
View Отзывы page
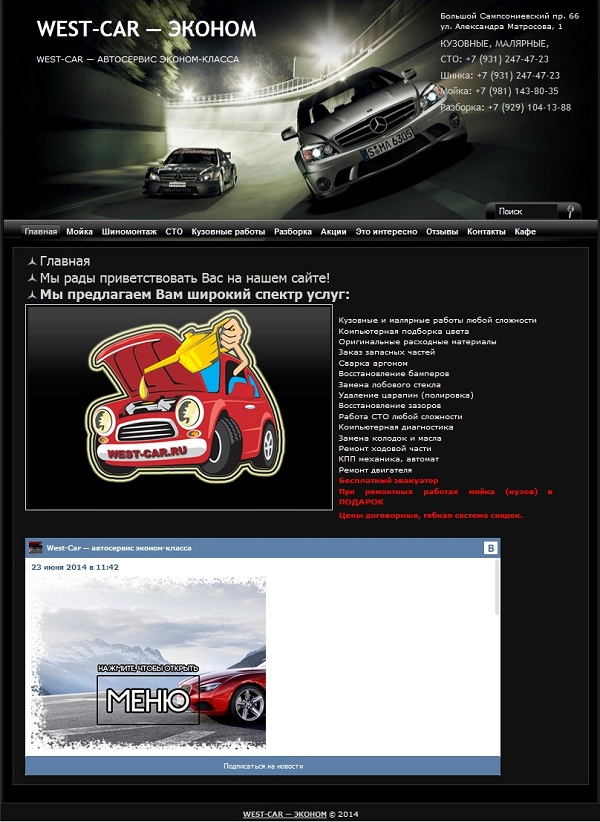tap(442, 231)
